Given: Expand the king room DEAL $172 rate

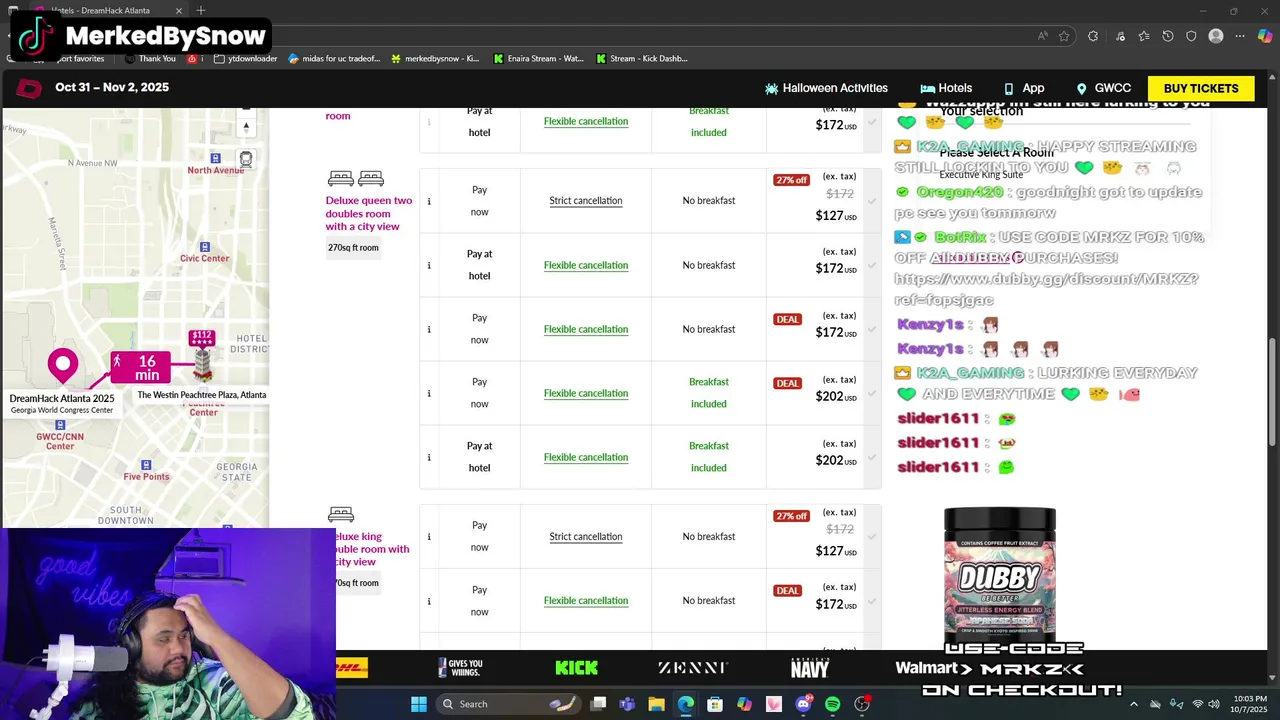Looking at the screenshot, I should (x=872, y=601).
